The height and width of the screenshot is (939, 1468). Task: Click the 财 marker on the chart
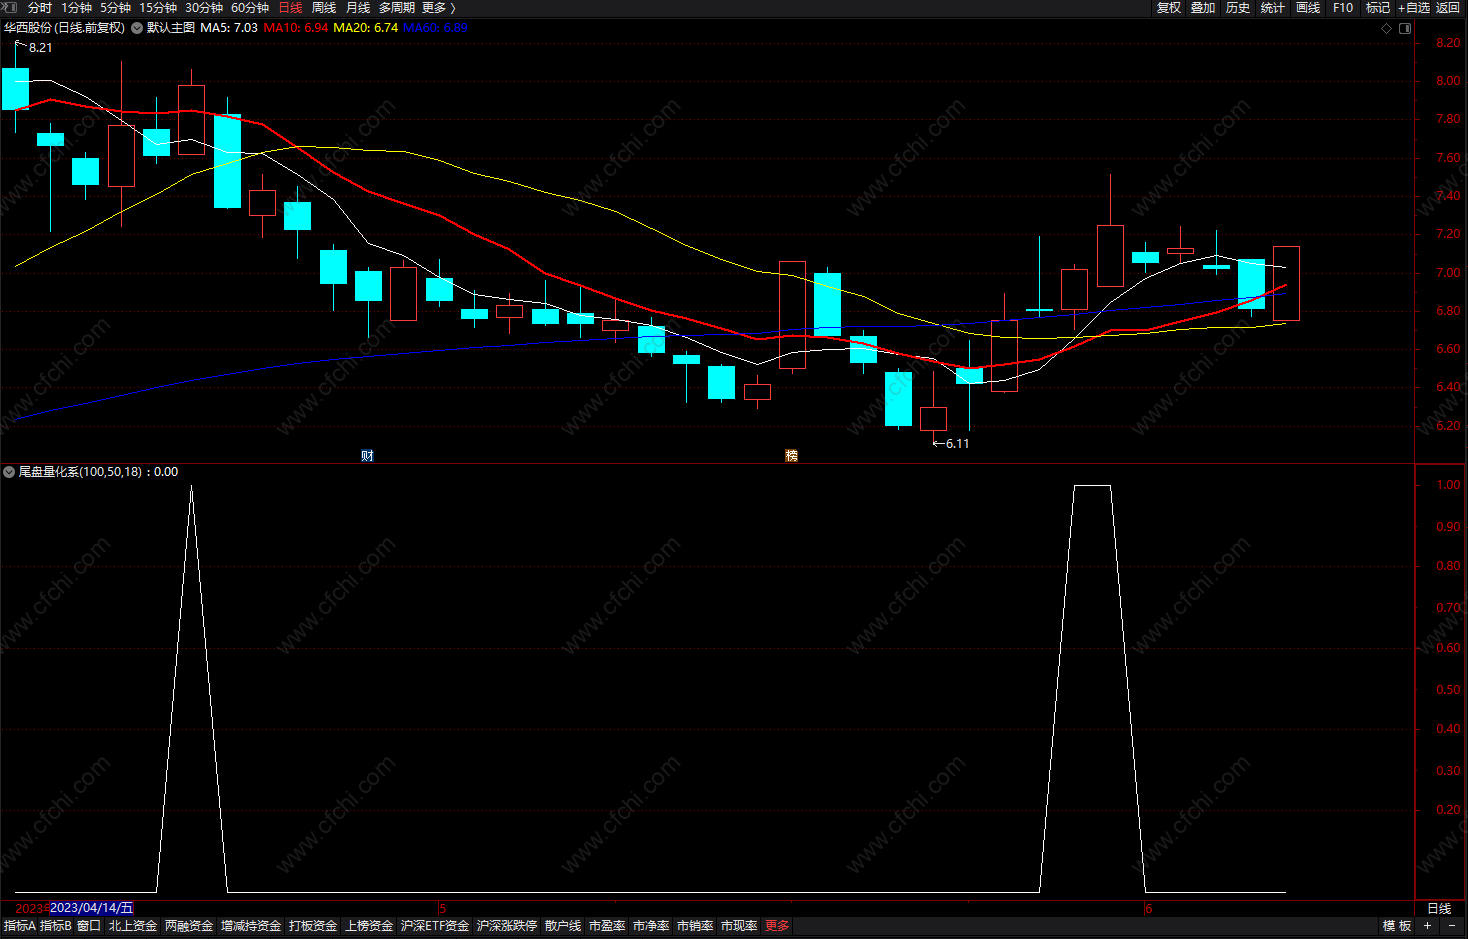(367, 456)
